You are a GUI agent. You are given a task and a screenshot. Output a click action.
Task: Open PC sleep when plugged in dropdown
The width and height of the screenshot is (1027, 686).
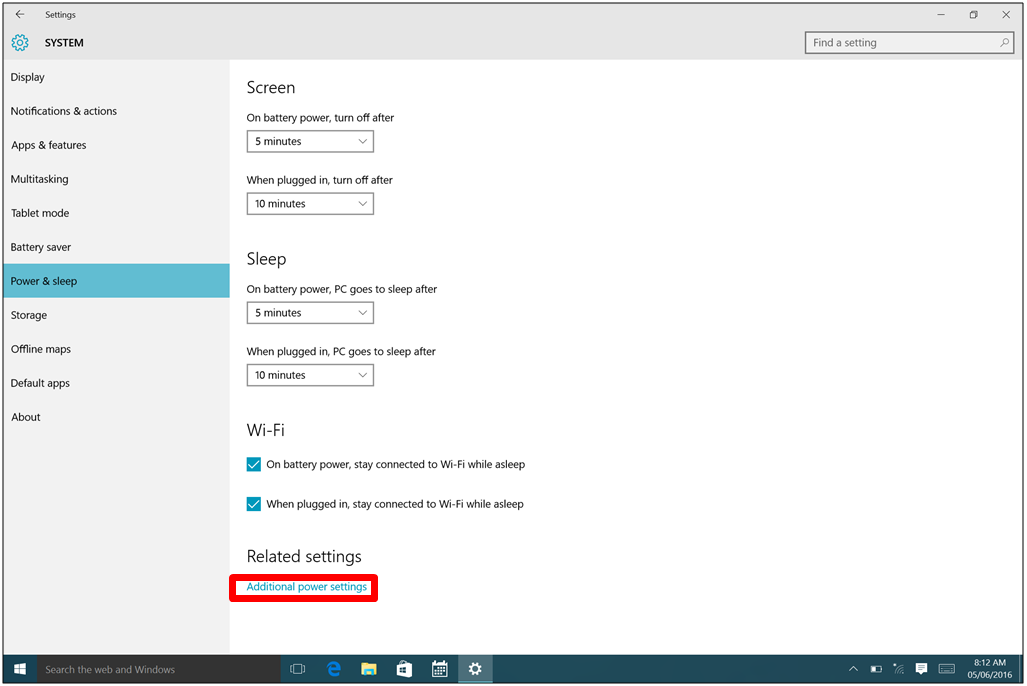(x=310, y=375)
